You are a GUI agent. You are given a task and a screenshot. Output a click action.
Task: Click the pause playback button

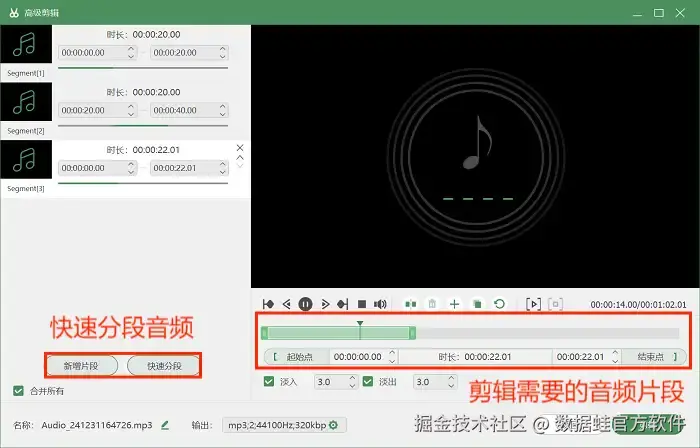coord(305,304)
